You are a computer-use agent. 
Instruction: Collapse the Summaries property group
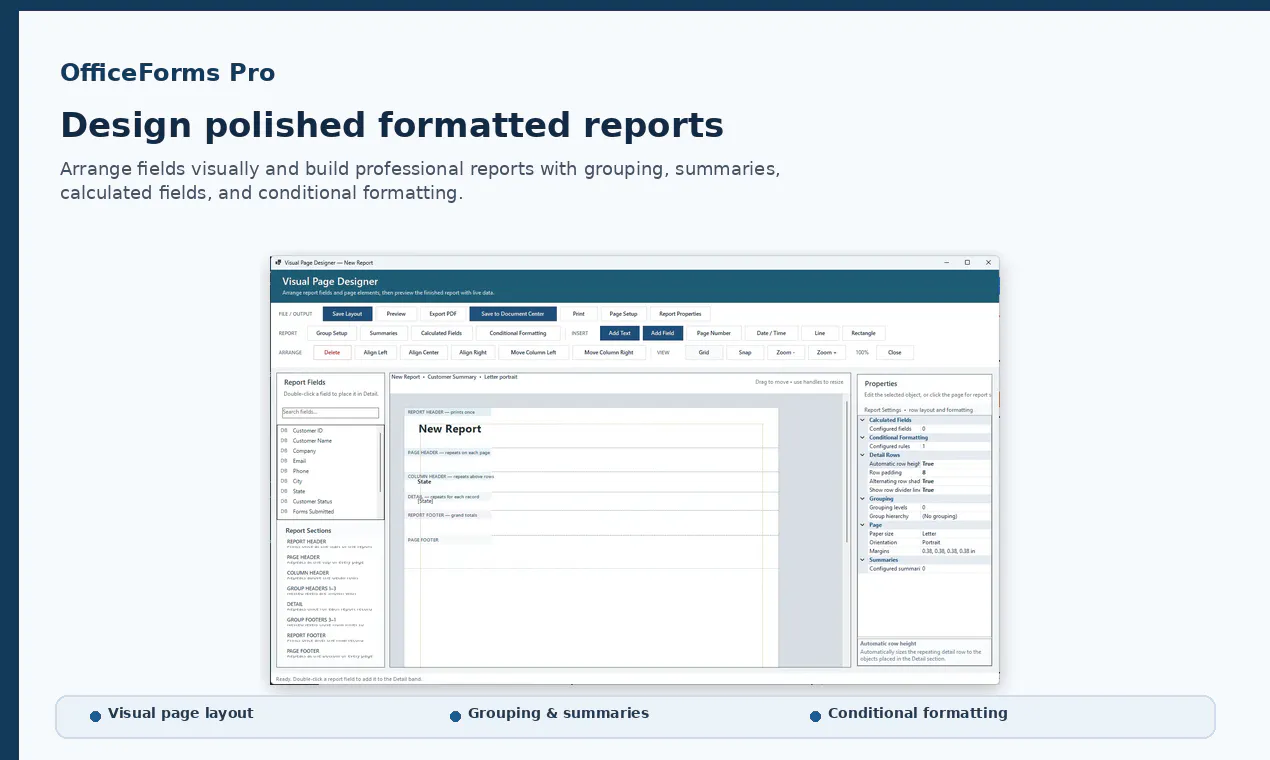click(x=863, y=560)
